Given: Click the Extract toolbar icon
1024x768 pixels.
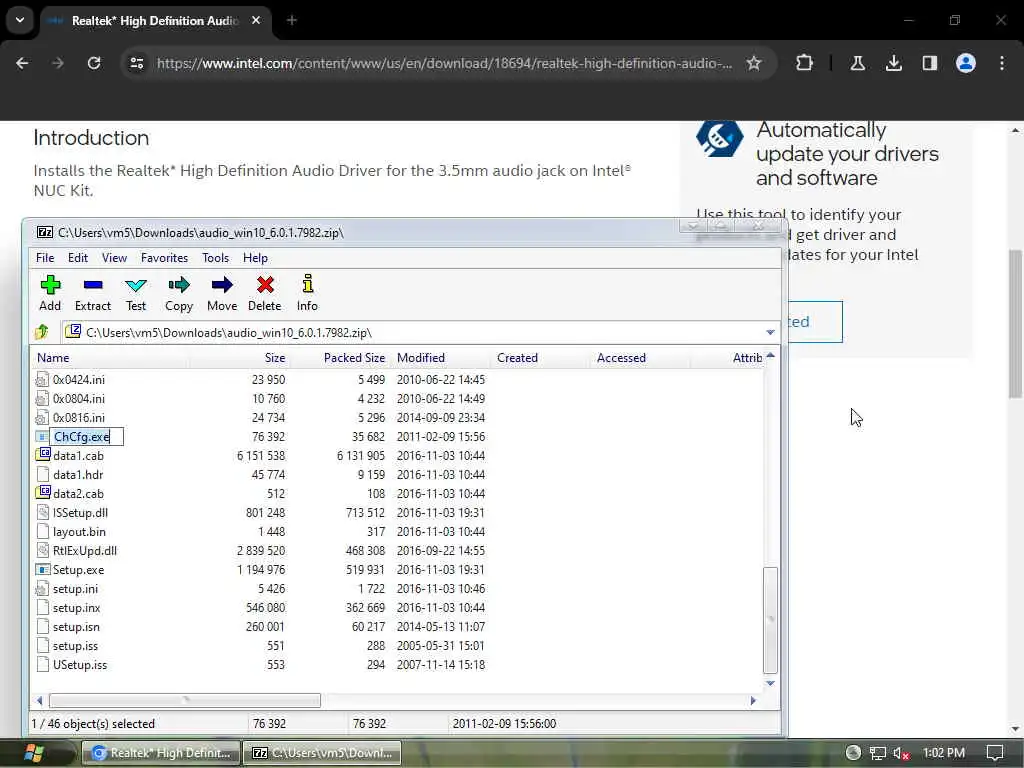Looking at the screenshot, I should (x=93, y=285).
